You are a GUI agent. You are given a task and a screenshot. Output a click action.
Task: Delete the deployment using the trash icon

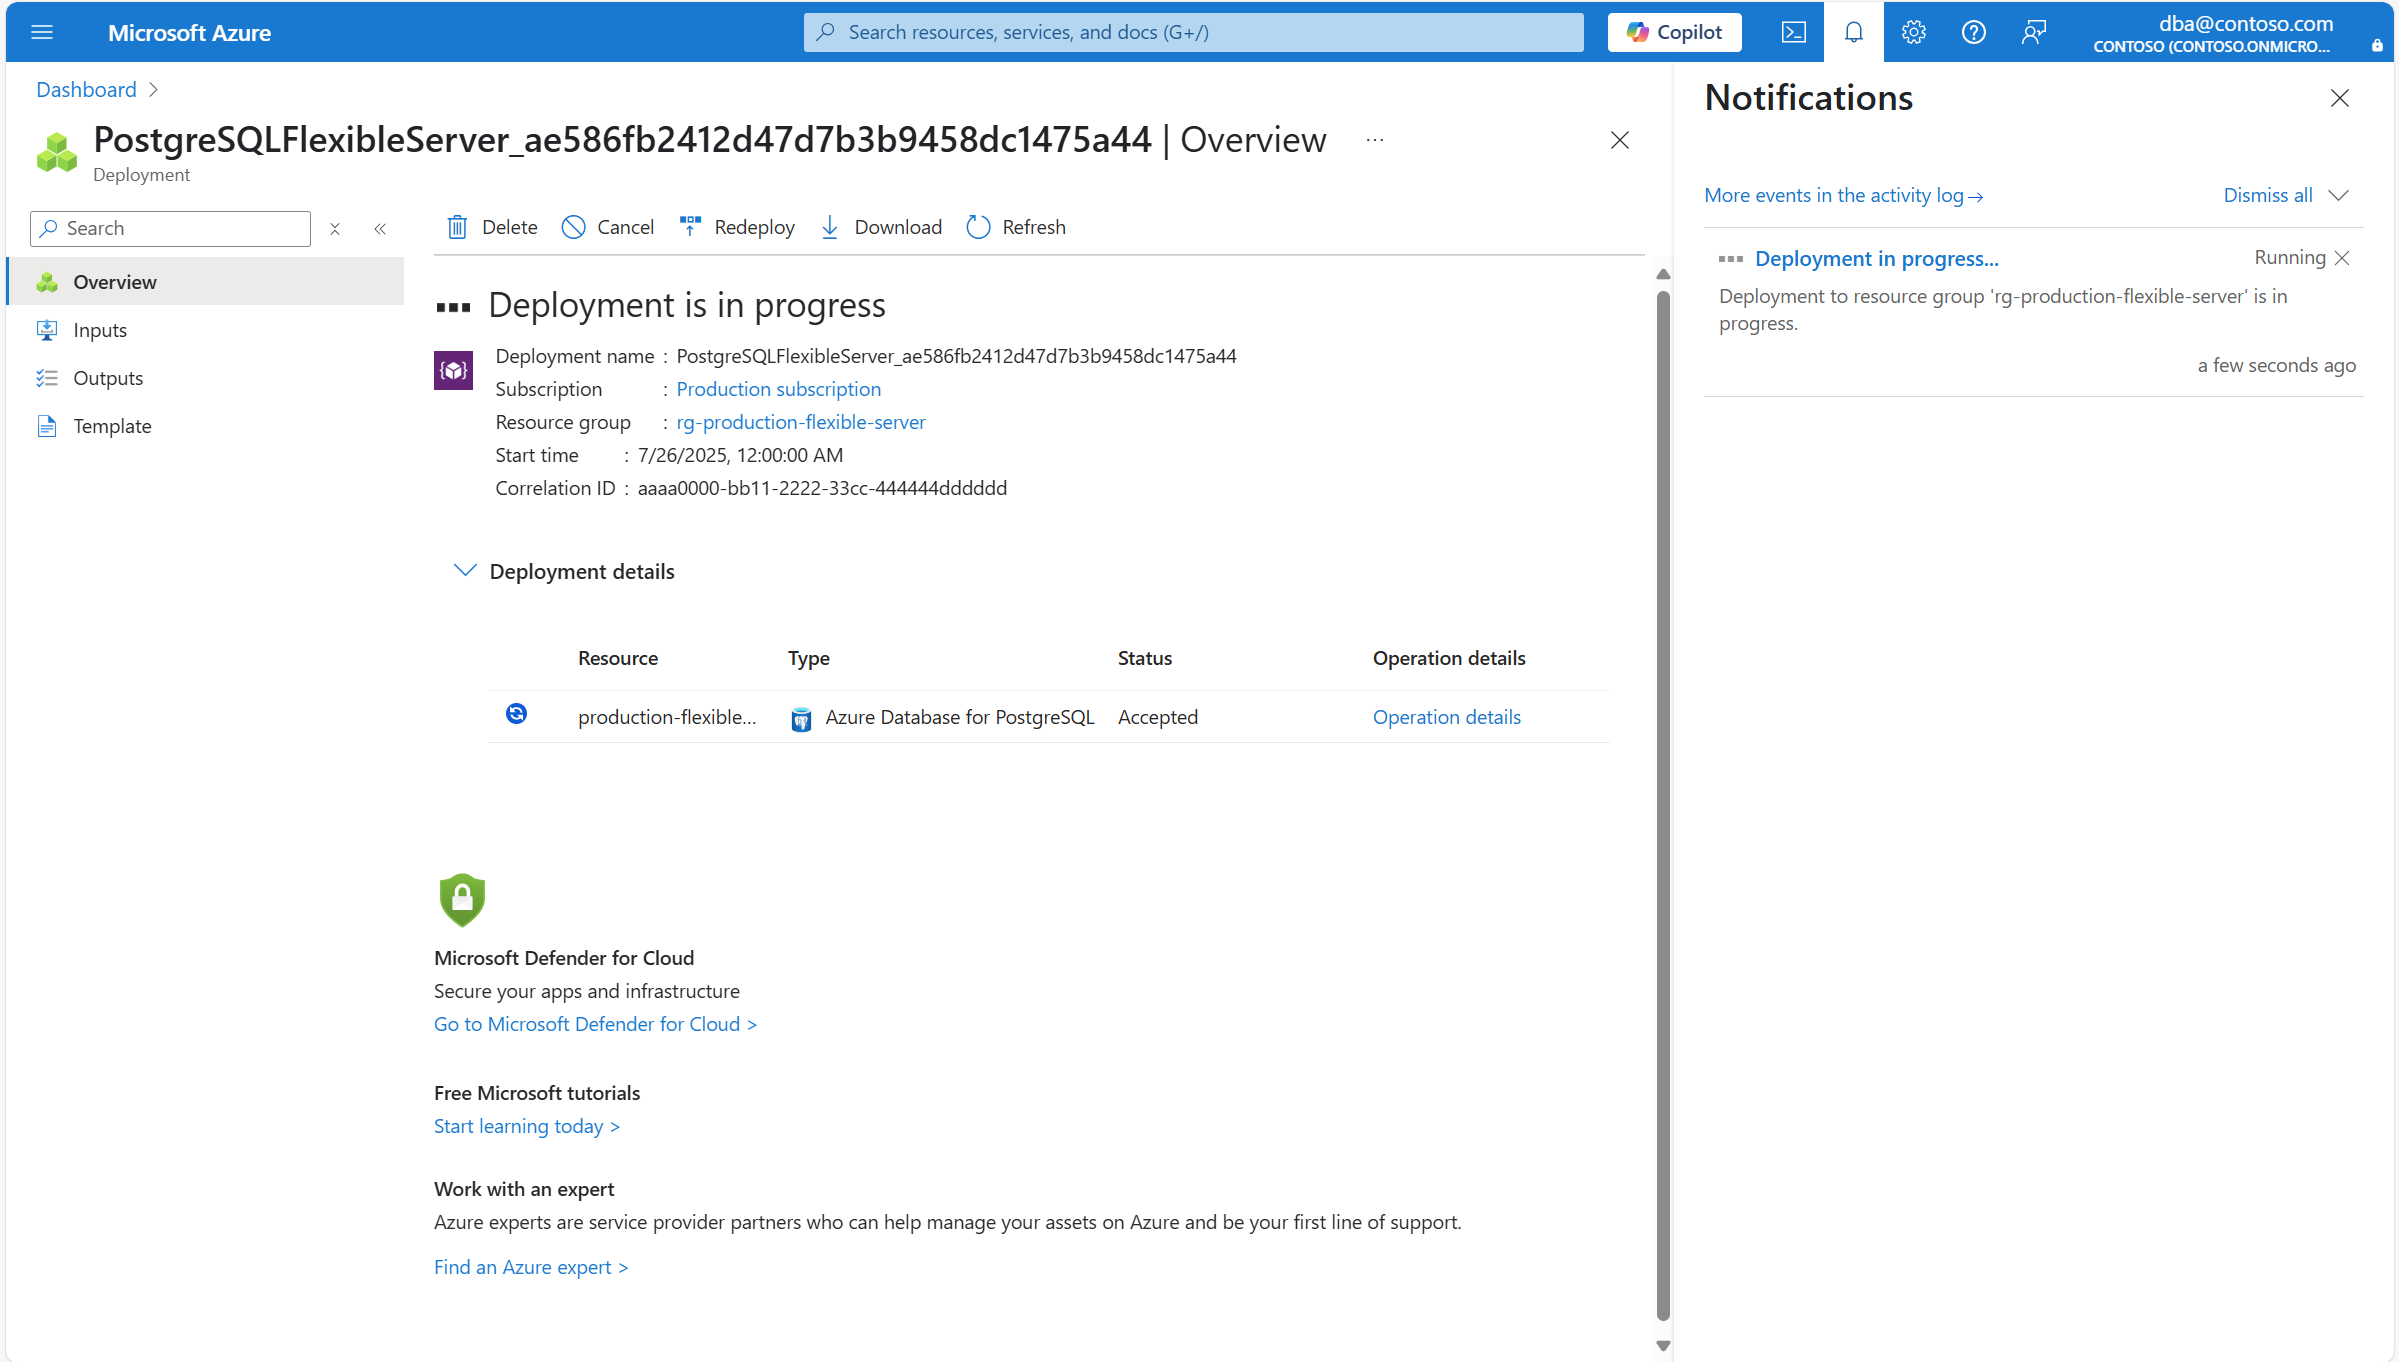click(458, 227)
